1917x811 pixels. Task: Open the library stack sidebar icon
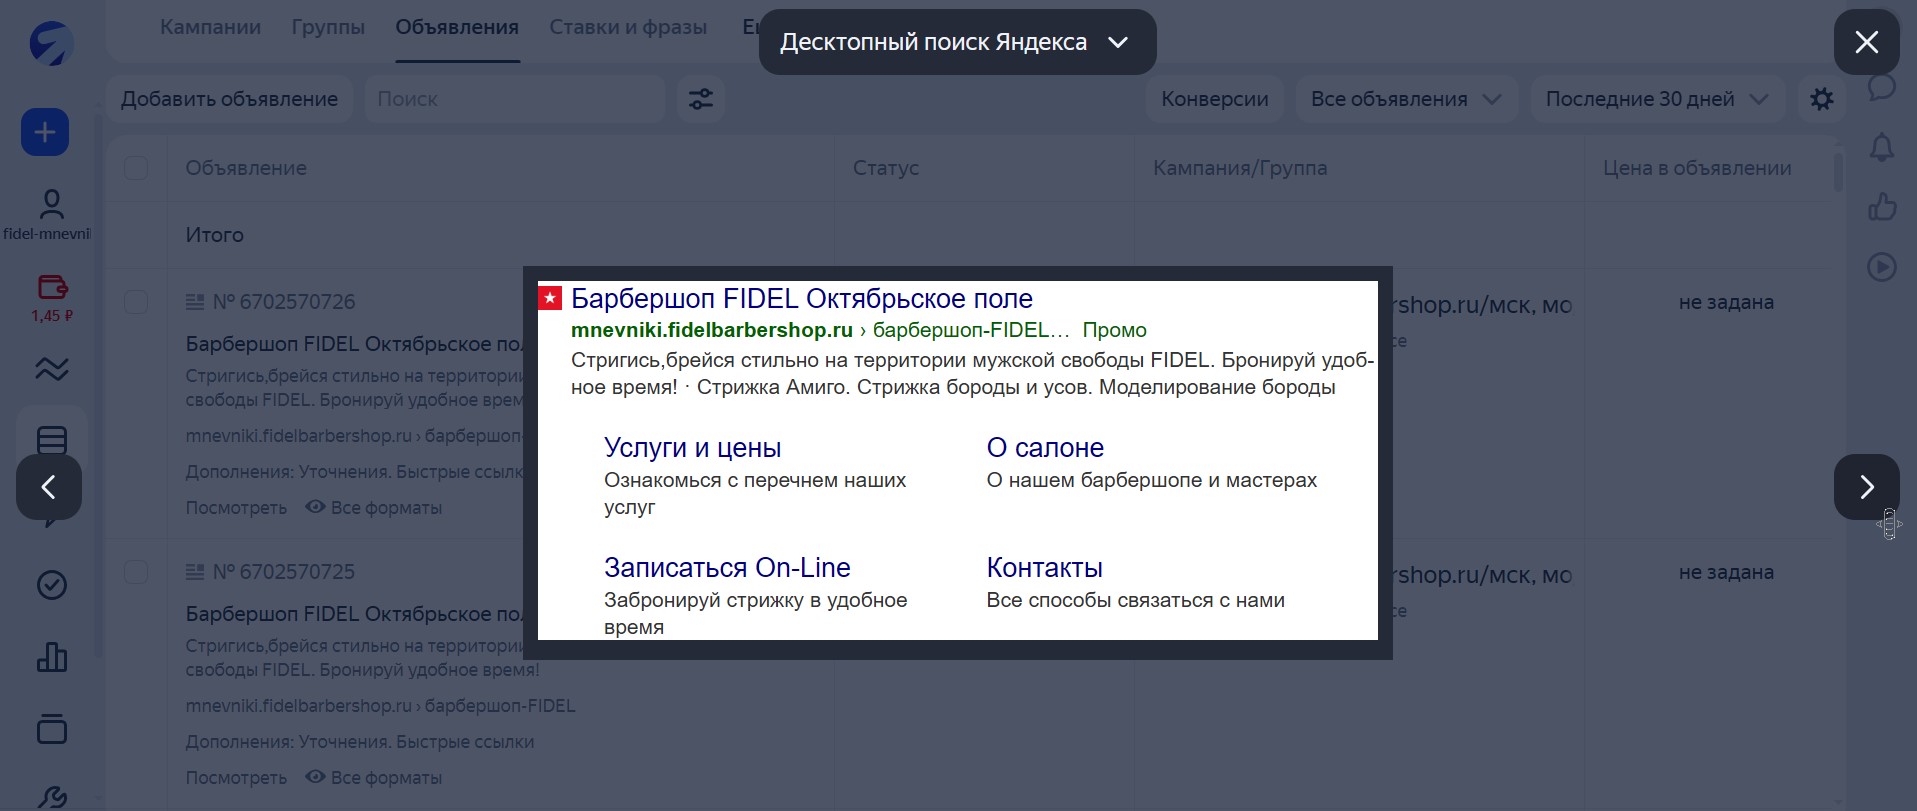pos(52,729)
